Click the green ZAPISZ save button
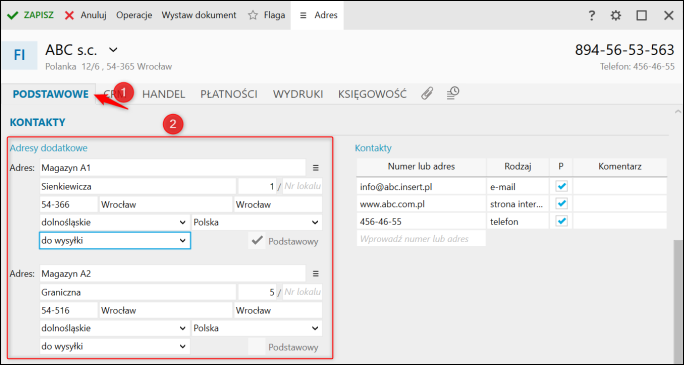 click(x=30, y=15)
